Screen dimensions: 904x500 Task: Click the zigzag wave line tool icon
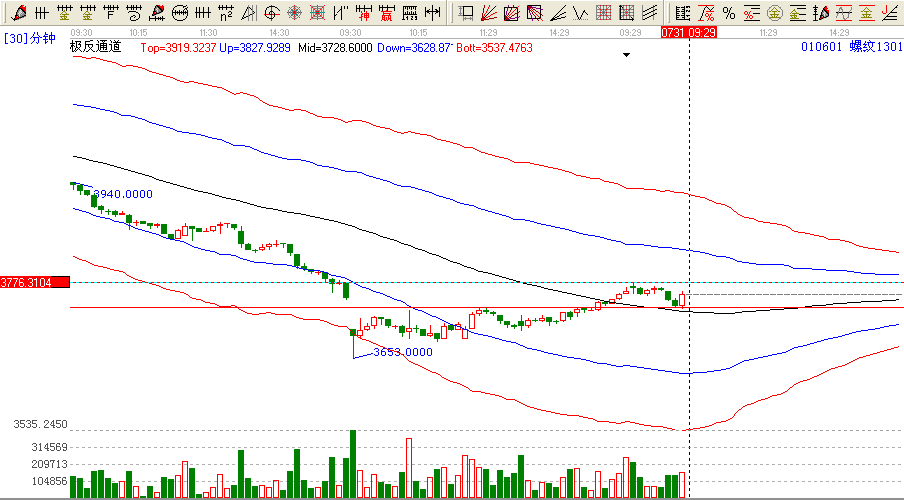click(x=581, y=13)
